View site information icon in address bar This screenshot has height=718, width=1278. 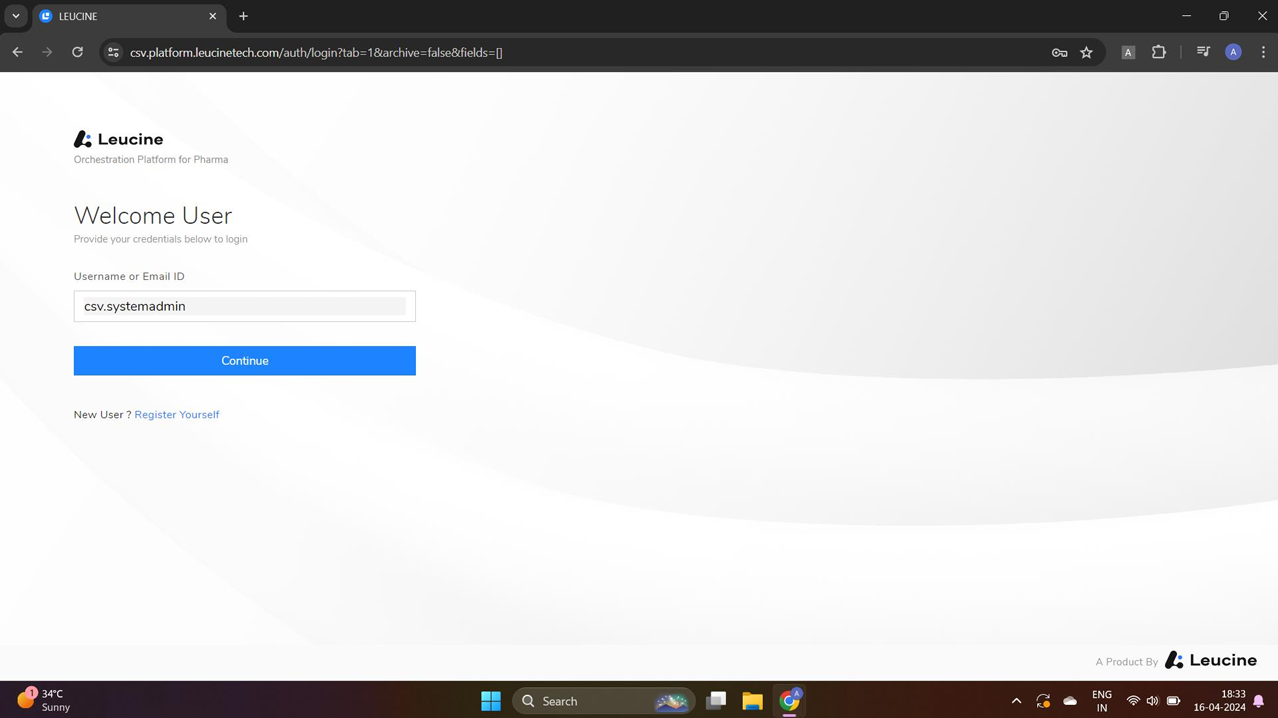pos(113,52)
